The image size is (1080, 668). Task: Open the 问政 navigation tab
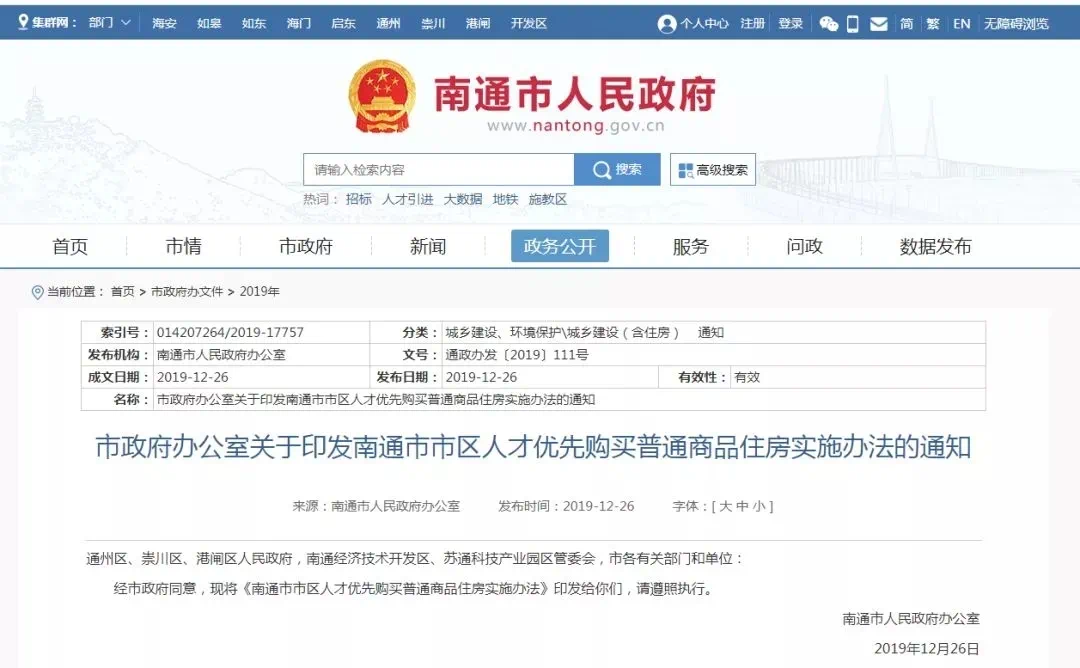click(804, 246)
